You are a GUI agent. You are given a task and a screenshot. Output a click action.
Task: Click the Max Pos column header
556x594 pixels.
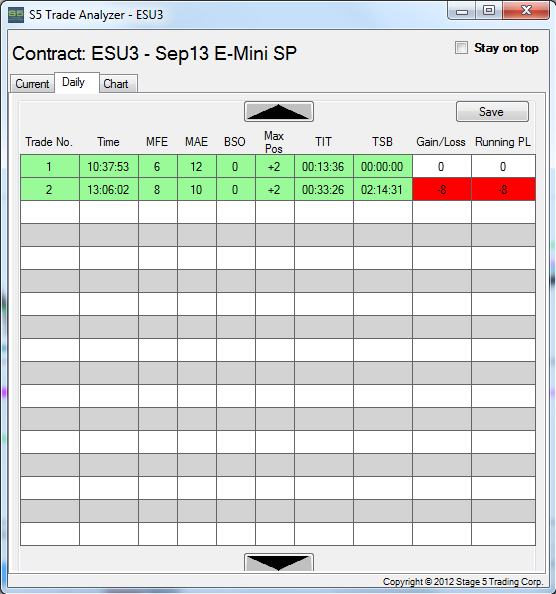[274, 142]
